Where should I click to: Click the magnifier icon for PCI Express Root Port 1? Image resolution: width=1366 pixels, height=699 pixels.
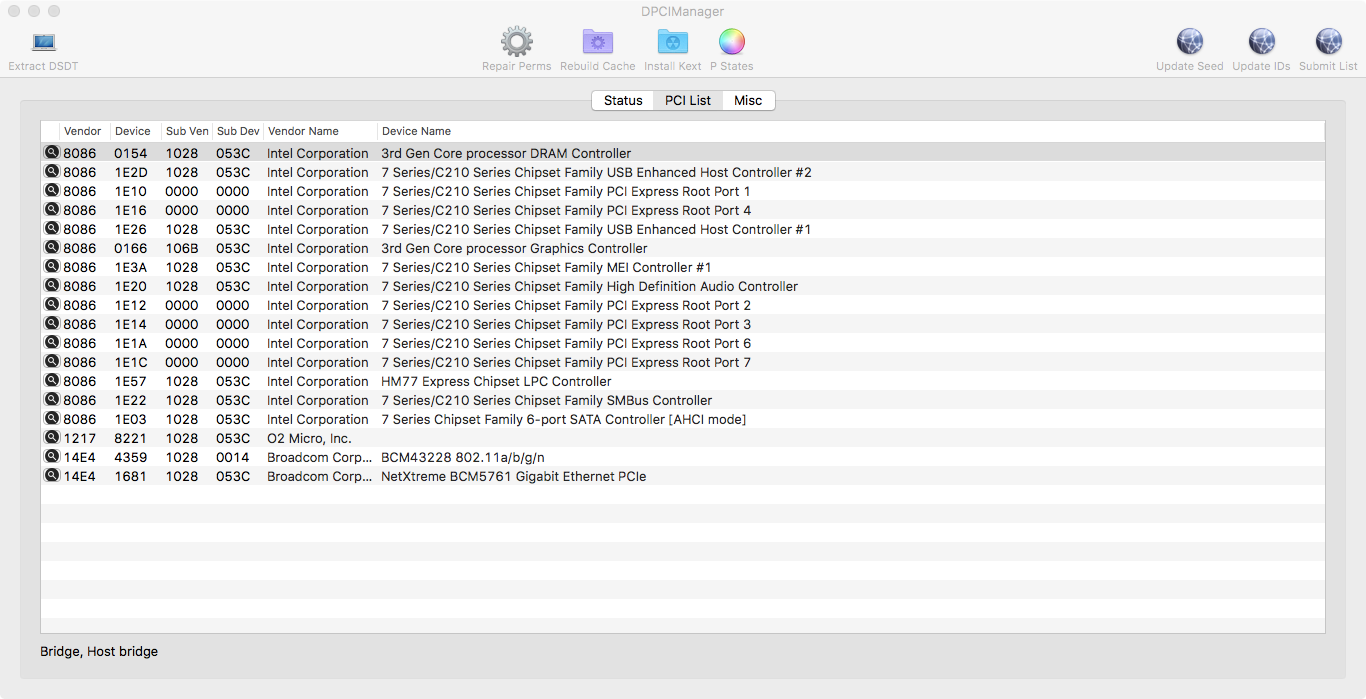tap(52, 190)
